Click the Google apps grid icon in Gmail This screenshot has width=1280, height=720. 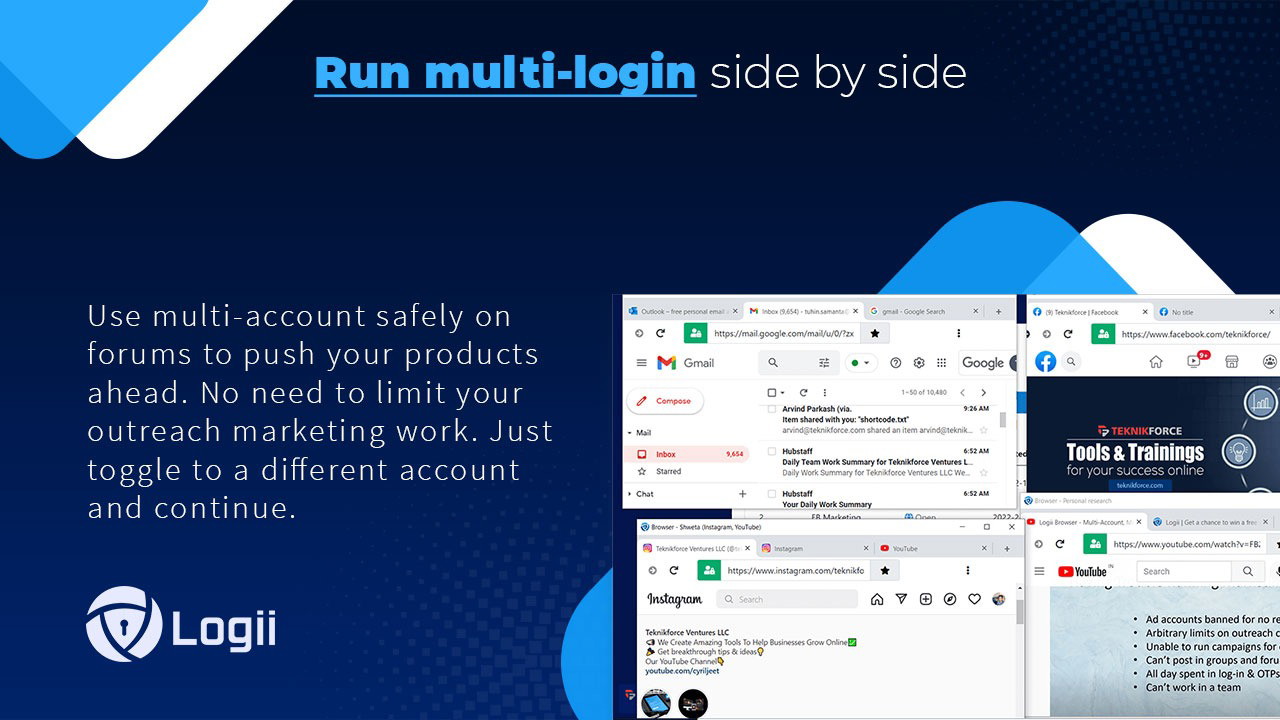[941, 363]
